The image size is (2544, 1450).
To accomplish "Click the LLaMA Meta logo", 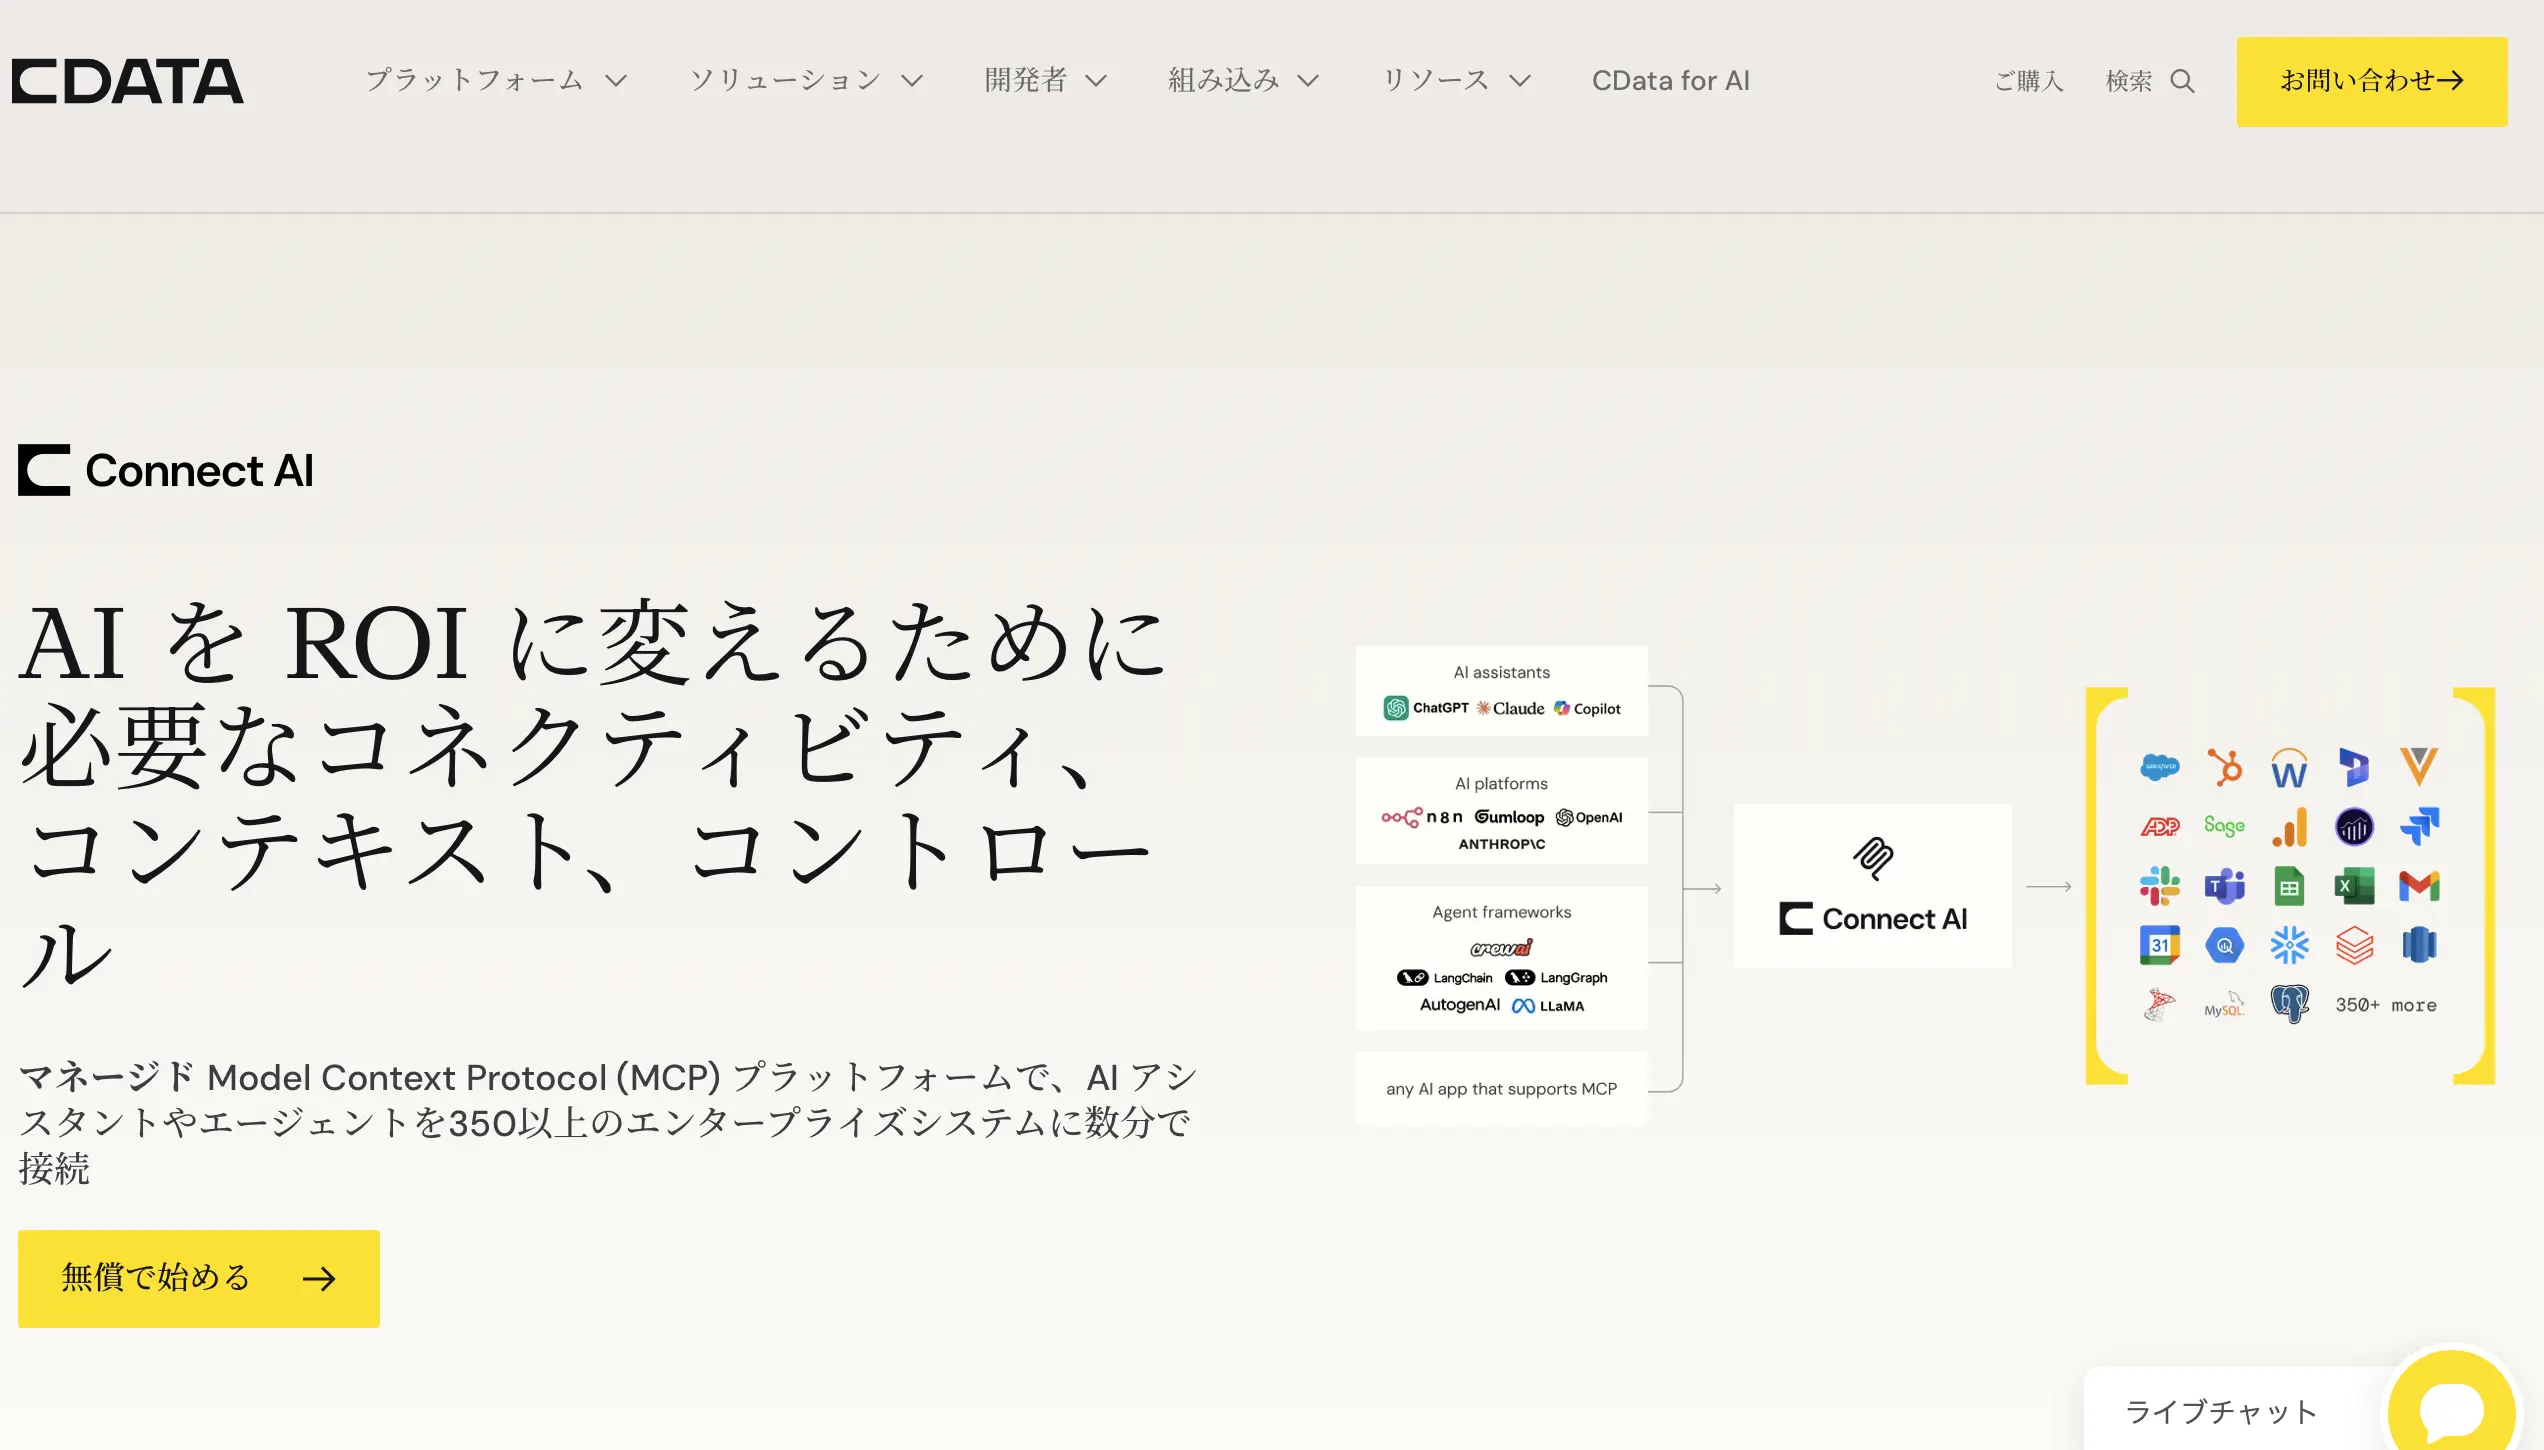I will point(1548,1006).
